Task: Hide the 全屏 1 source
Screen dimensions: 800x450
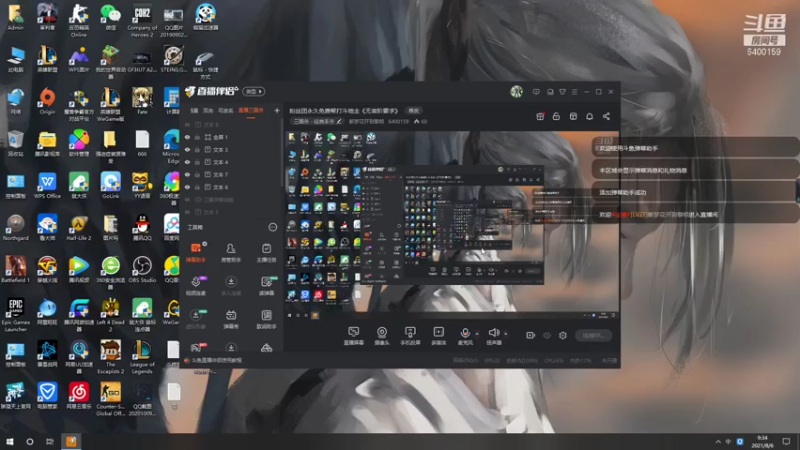Action: point(187,137)
